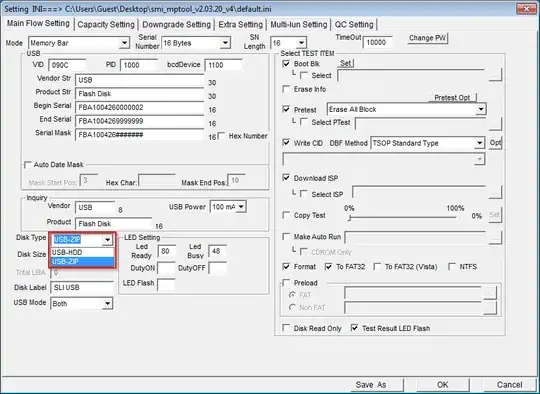
Task: Toggle the Pretest checkbox
Action: pyautogui.click(x=286, y=110)
